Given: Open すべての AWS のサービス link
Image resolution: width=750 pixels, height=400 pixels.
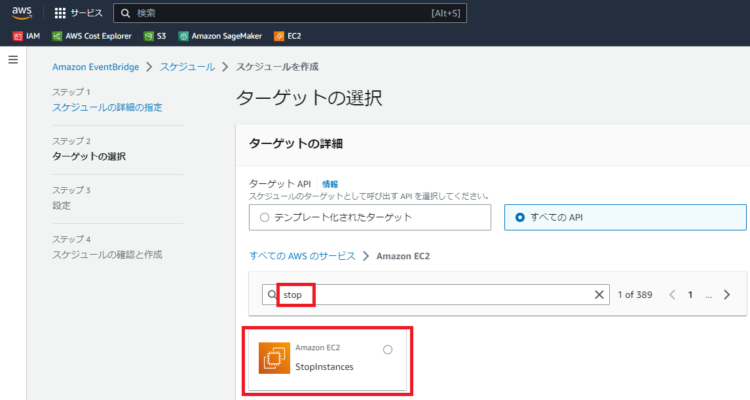Looking at the screenshot, I should (x=302, y=256).
